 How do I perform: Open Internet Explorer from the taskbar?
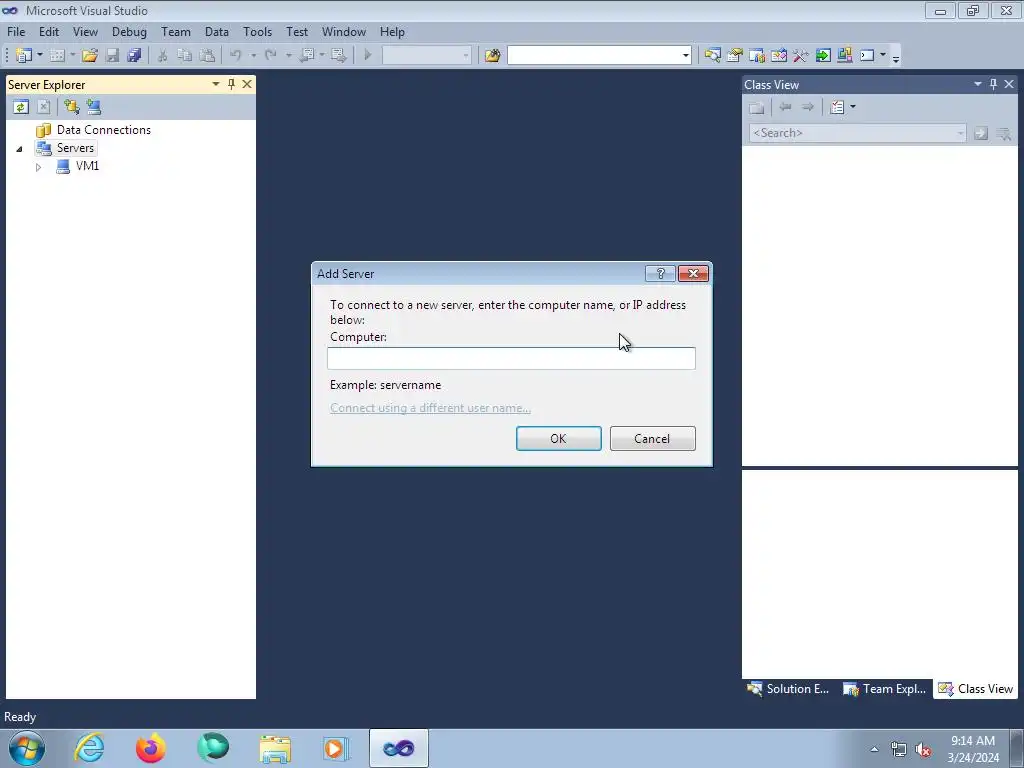point(89,748)
